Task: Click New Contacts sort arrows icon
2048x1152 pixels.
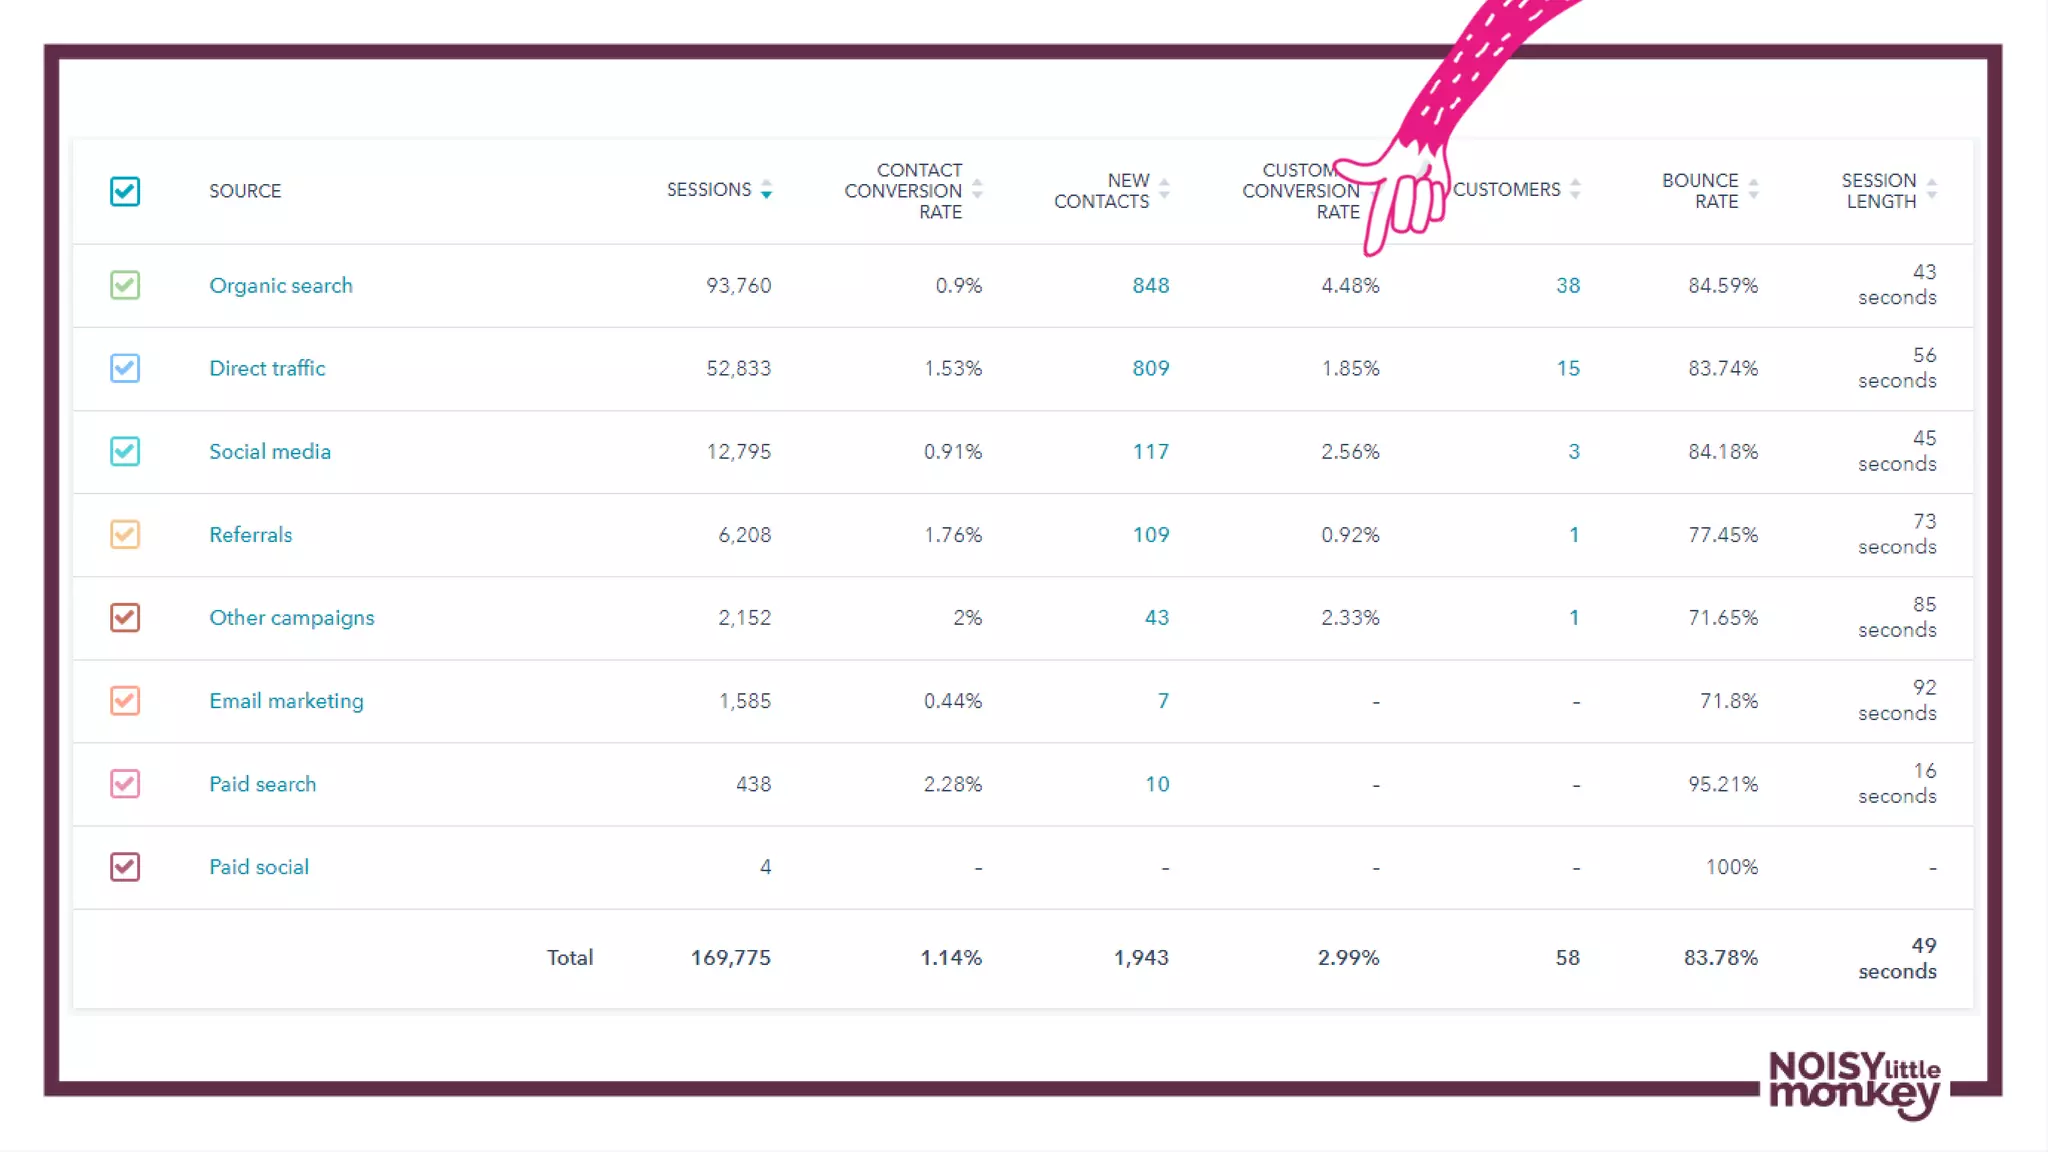Action: click(1164, 189)
